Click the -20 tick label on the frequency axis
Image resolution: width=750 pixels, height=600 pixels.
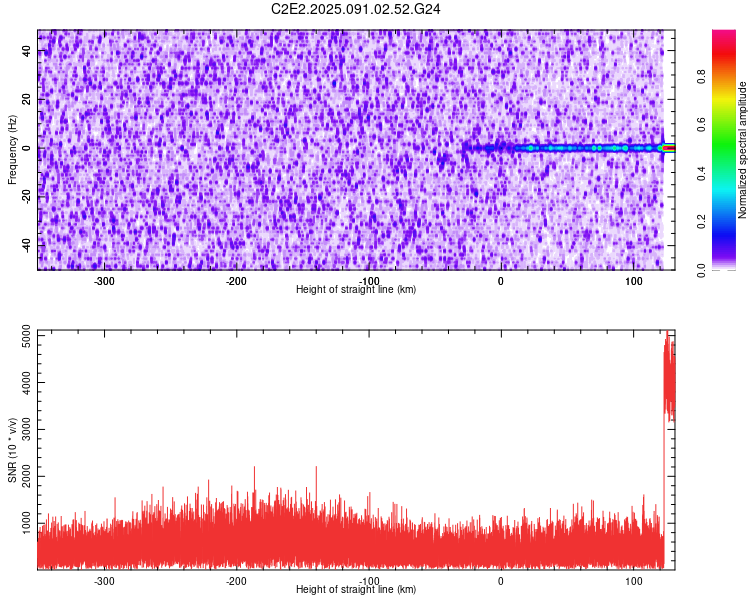pyautogui.click(x=27, y=195)
